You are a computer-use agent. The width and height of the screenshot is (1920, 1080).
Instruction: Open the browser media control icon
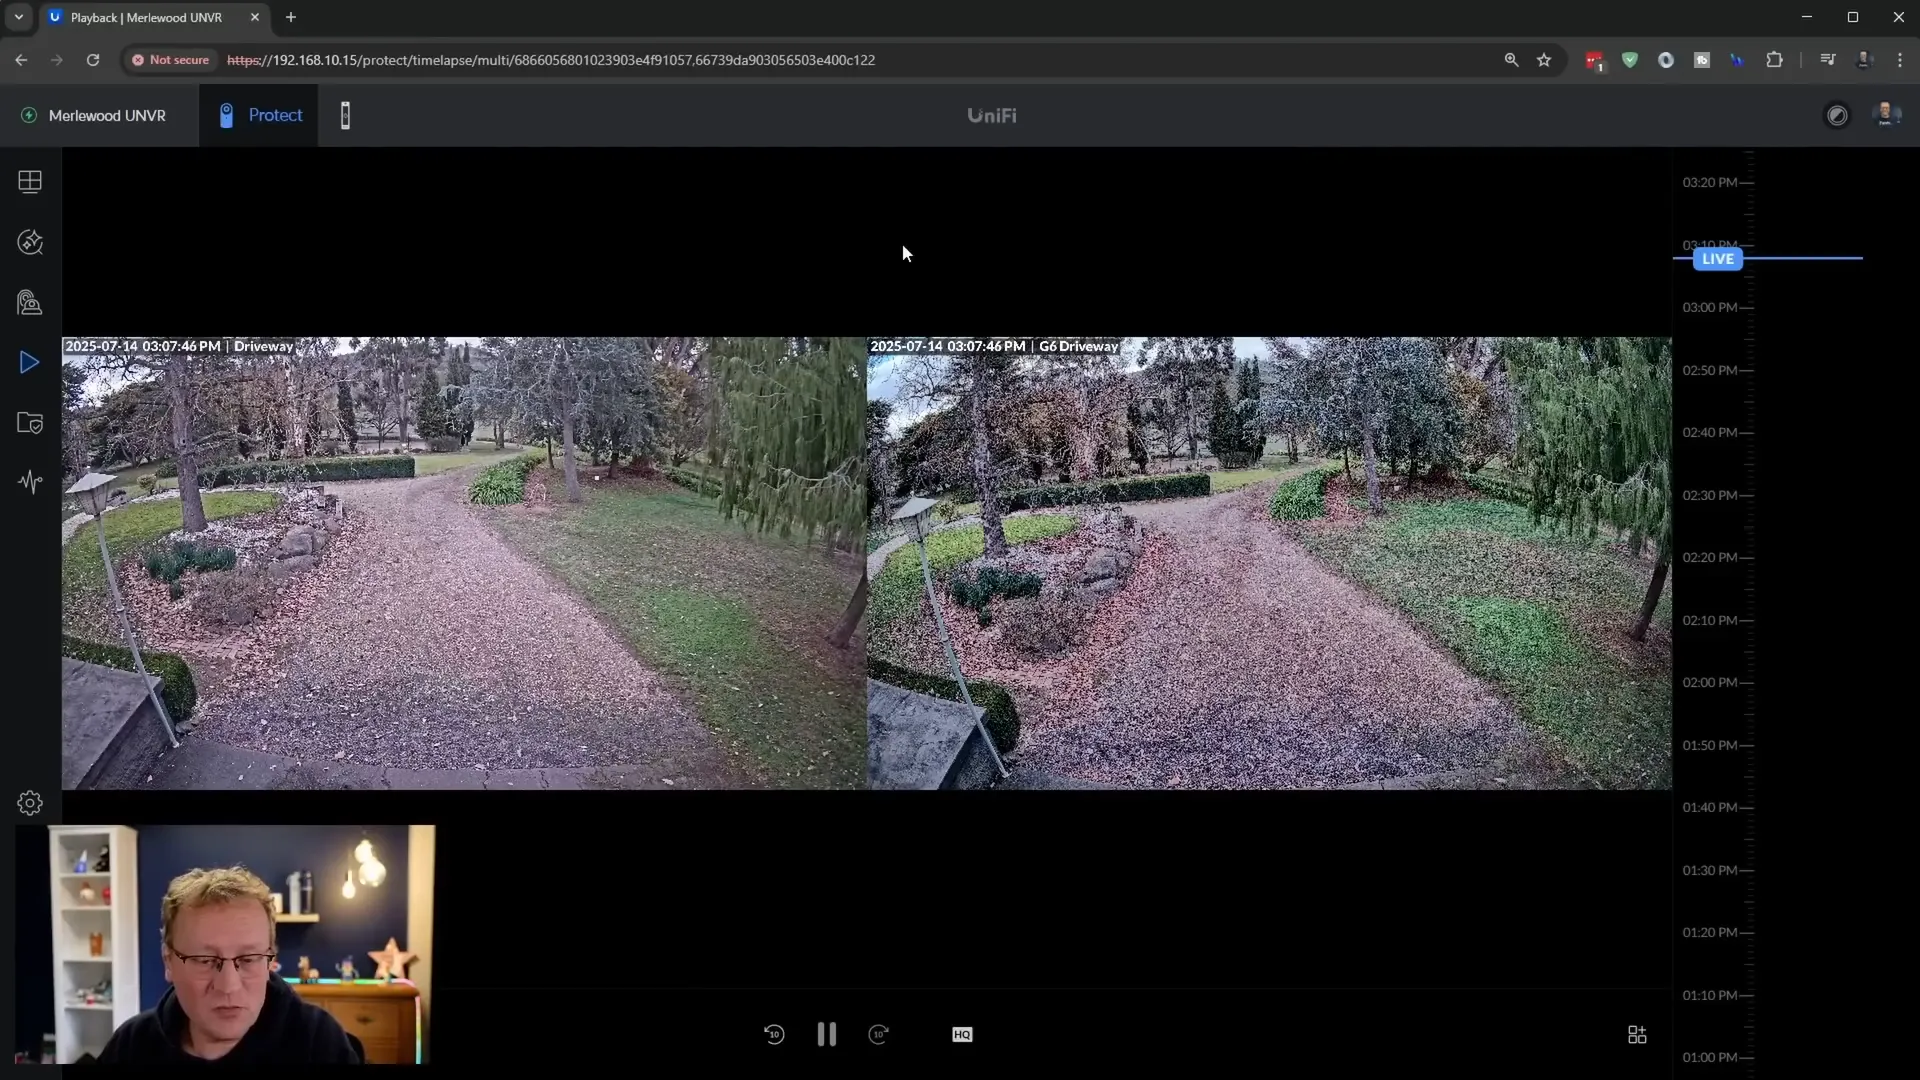pyautogui.click(x=1828, y=60)
